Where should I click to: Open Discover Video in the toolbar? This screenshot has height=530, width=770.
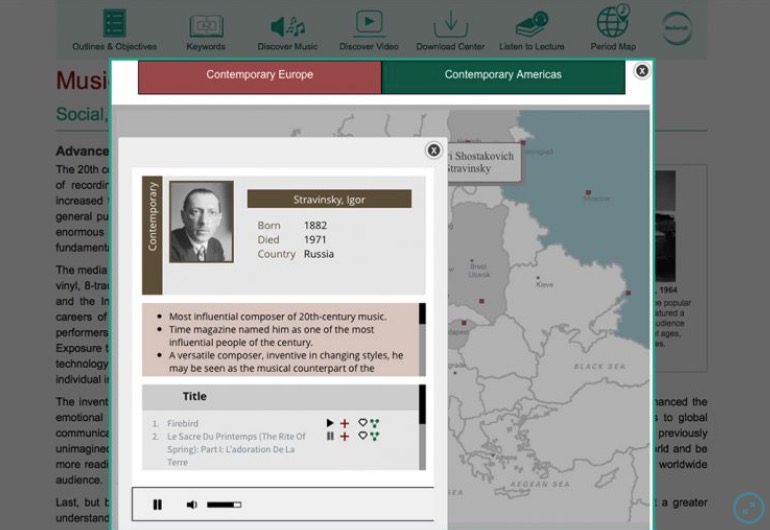[x=368, y=28]
